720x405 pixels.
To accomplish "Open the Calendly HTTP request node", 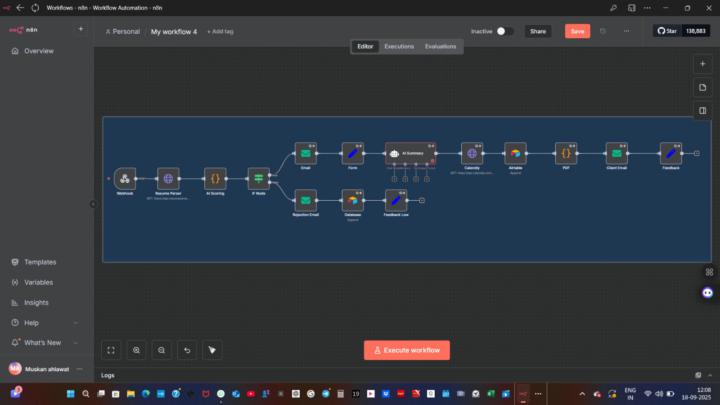I will tap(472, 153).
